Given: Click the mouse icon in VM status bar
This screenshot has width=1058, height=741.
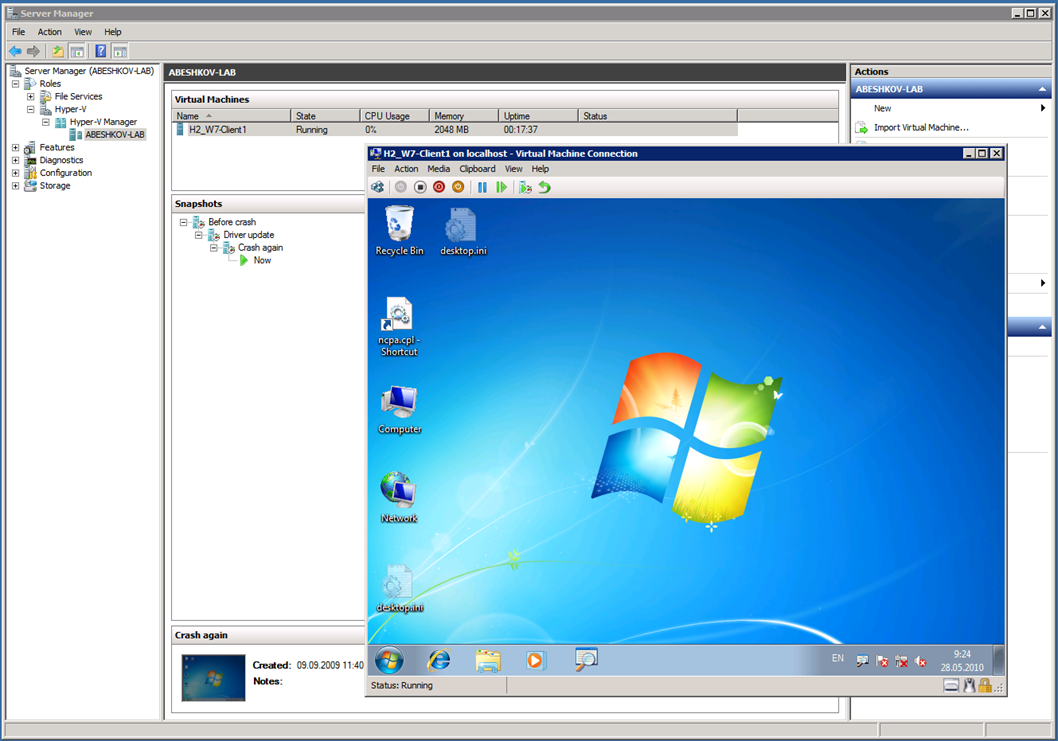Looking at the screenshot, I should point(970,686).
